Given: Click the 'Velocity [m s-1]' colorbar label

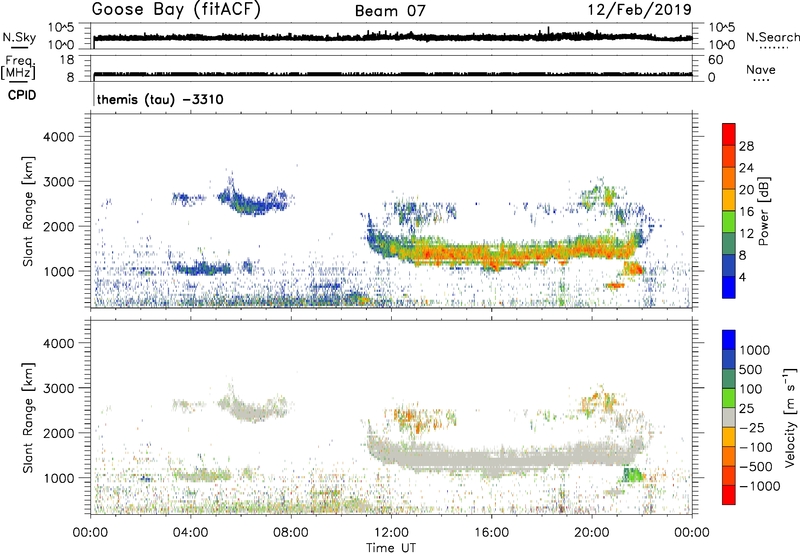Looking at the screenshot, I should tap(790, 417).
